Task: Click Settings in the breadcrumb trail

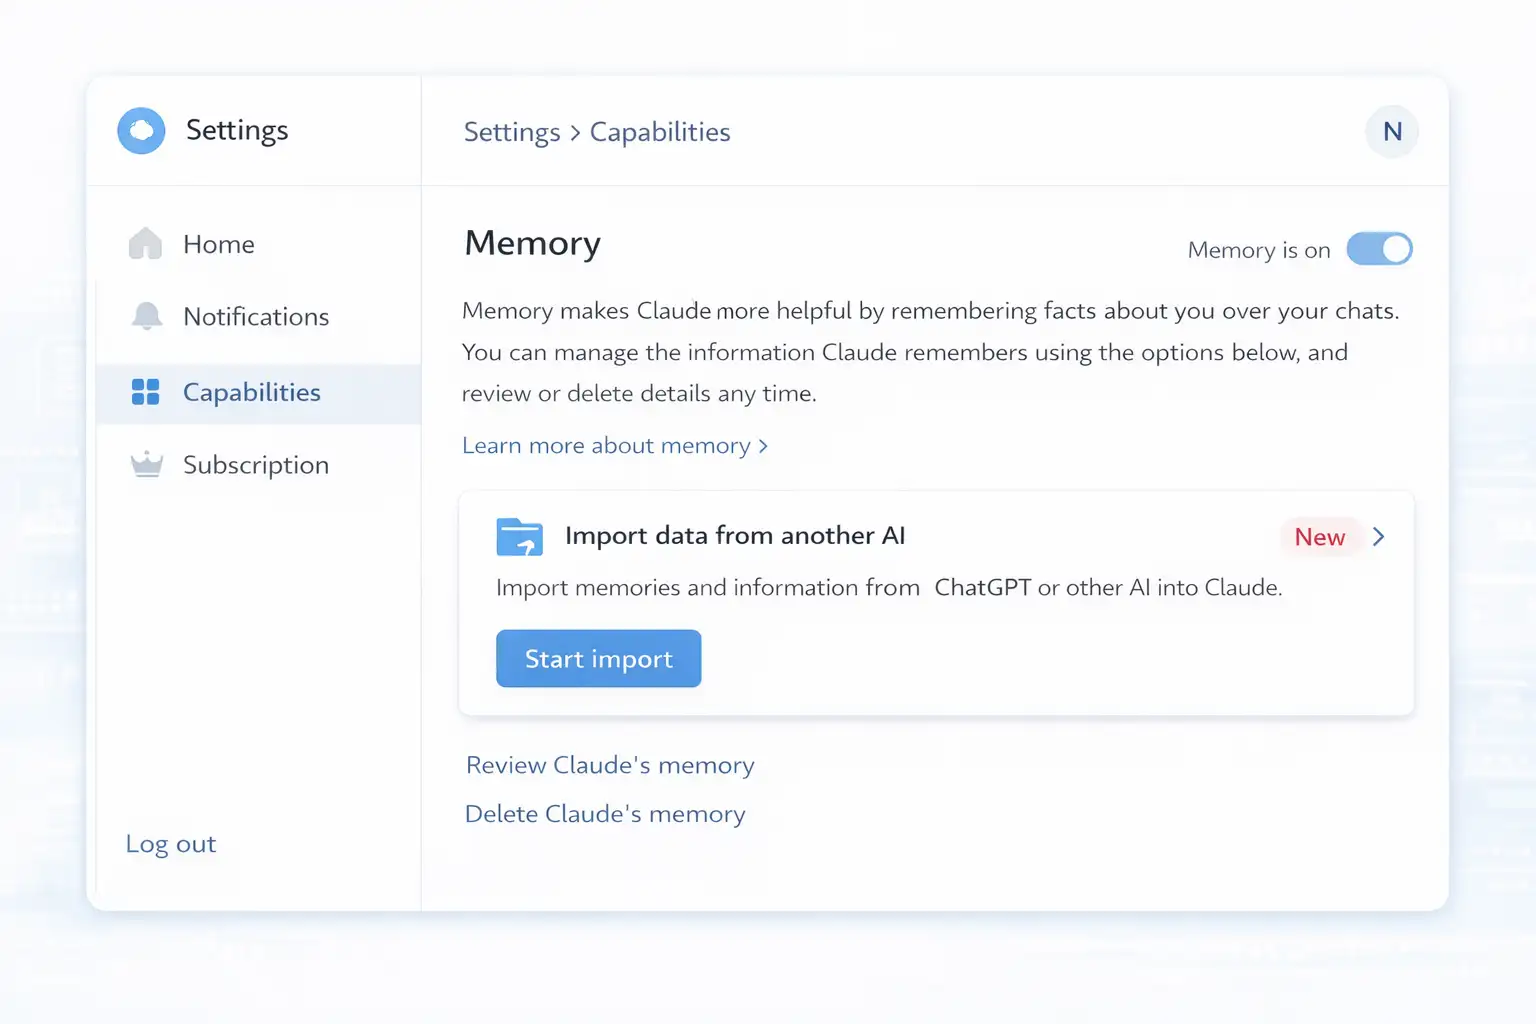Action: pos(512,132)
